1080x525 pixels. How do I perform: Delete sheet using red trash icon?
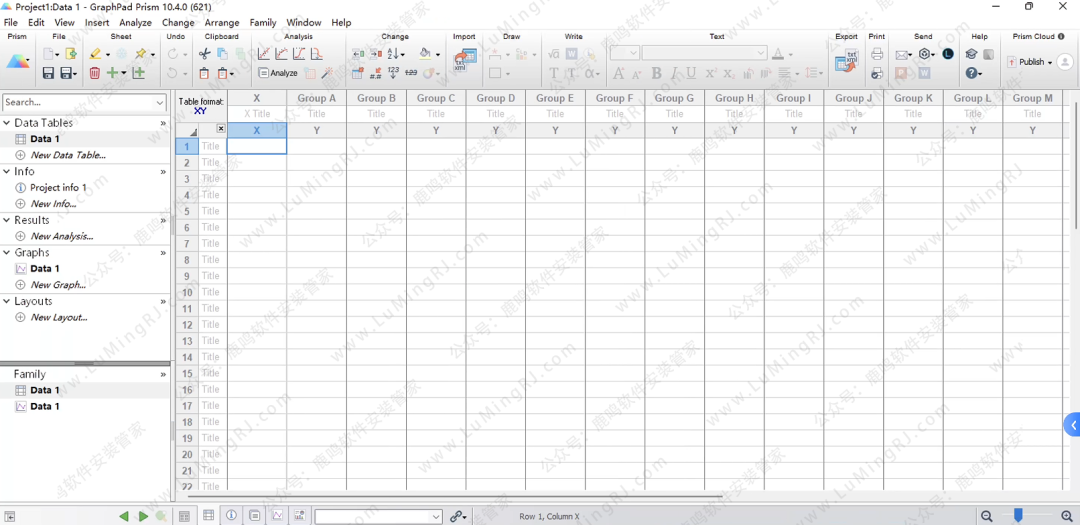94,73
